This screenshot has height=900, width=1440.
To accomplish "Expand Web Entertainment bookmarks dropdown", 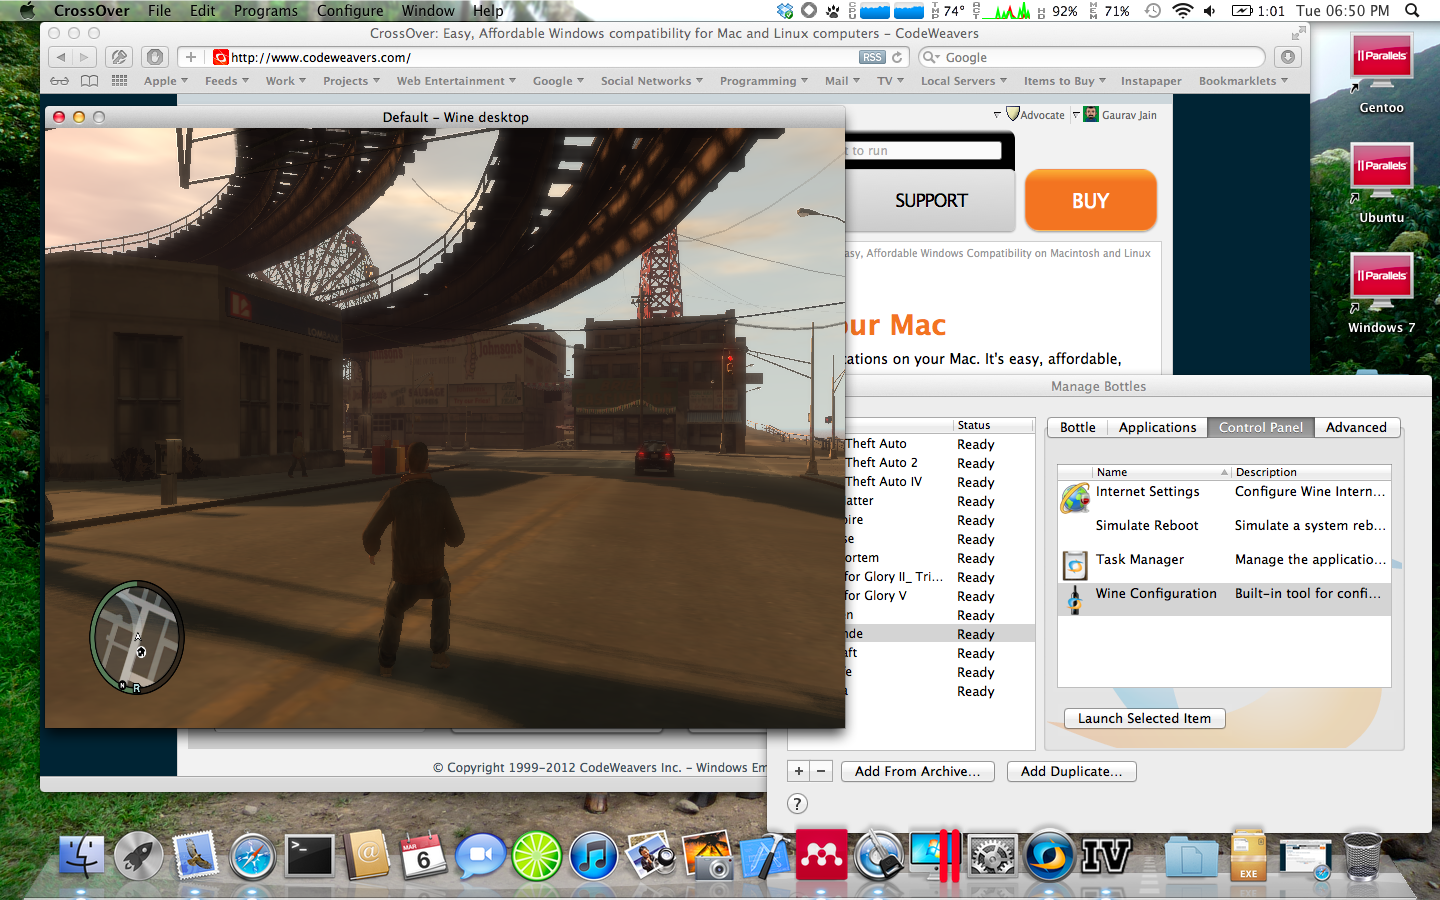I will click(x=456, y=81).
